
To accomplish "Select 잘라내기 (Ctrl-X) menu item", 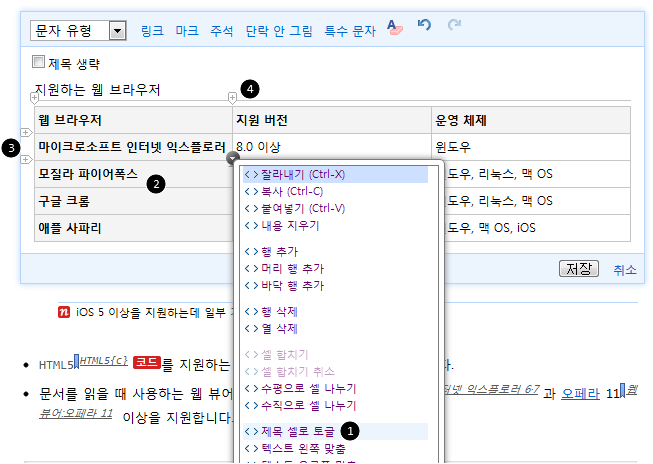I will click(335, 175).
